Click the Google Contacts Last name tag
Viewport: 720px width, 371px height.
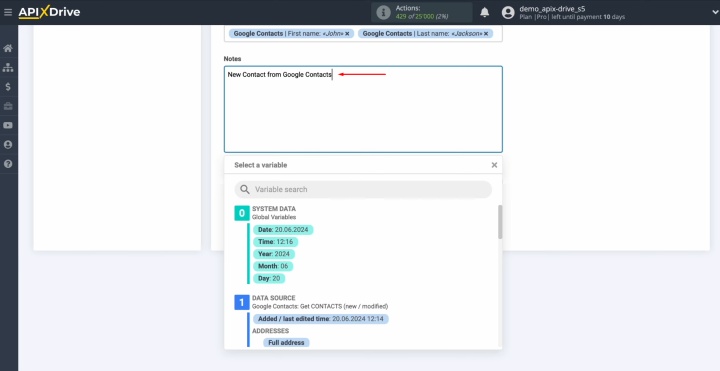click(425, 34)
